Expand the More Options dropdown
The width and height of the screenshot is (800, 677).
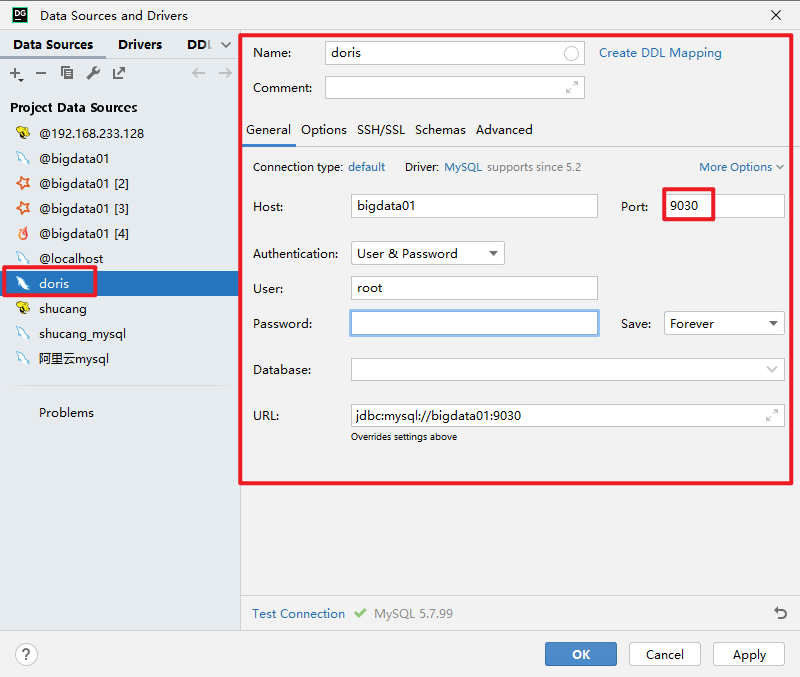[x=741, y=167]
